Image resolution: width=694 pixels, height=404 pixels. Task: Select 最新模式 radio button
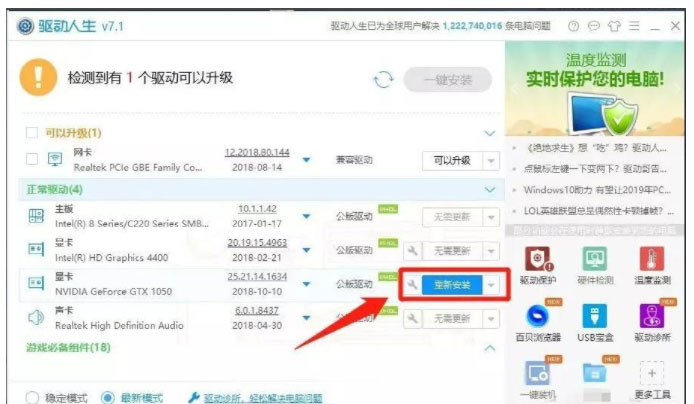pos(108,398)
